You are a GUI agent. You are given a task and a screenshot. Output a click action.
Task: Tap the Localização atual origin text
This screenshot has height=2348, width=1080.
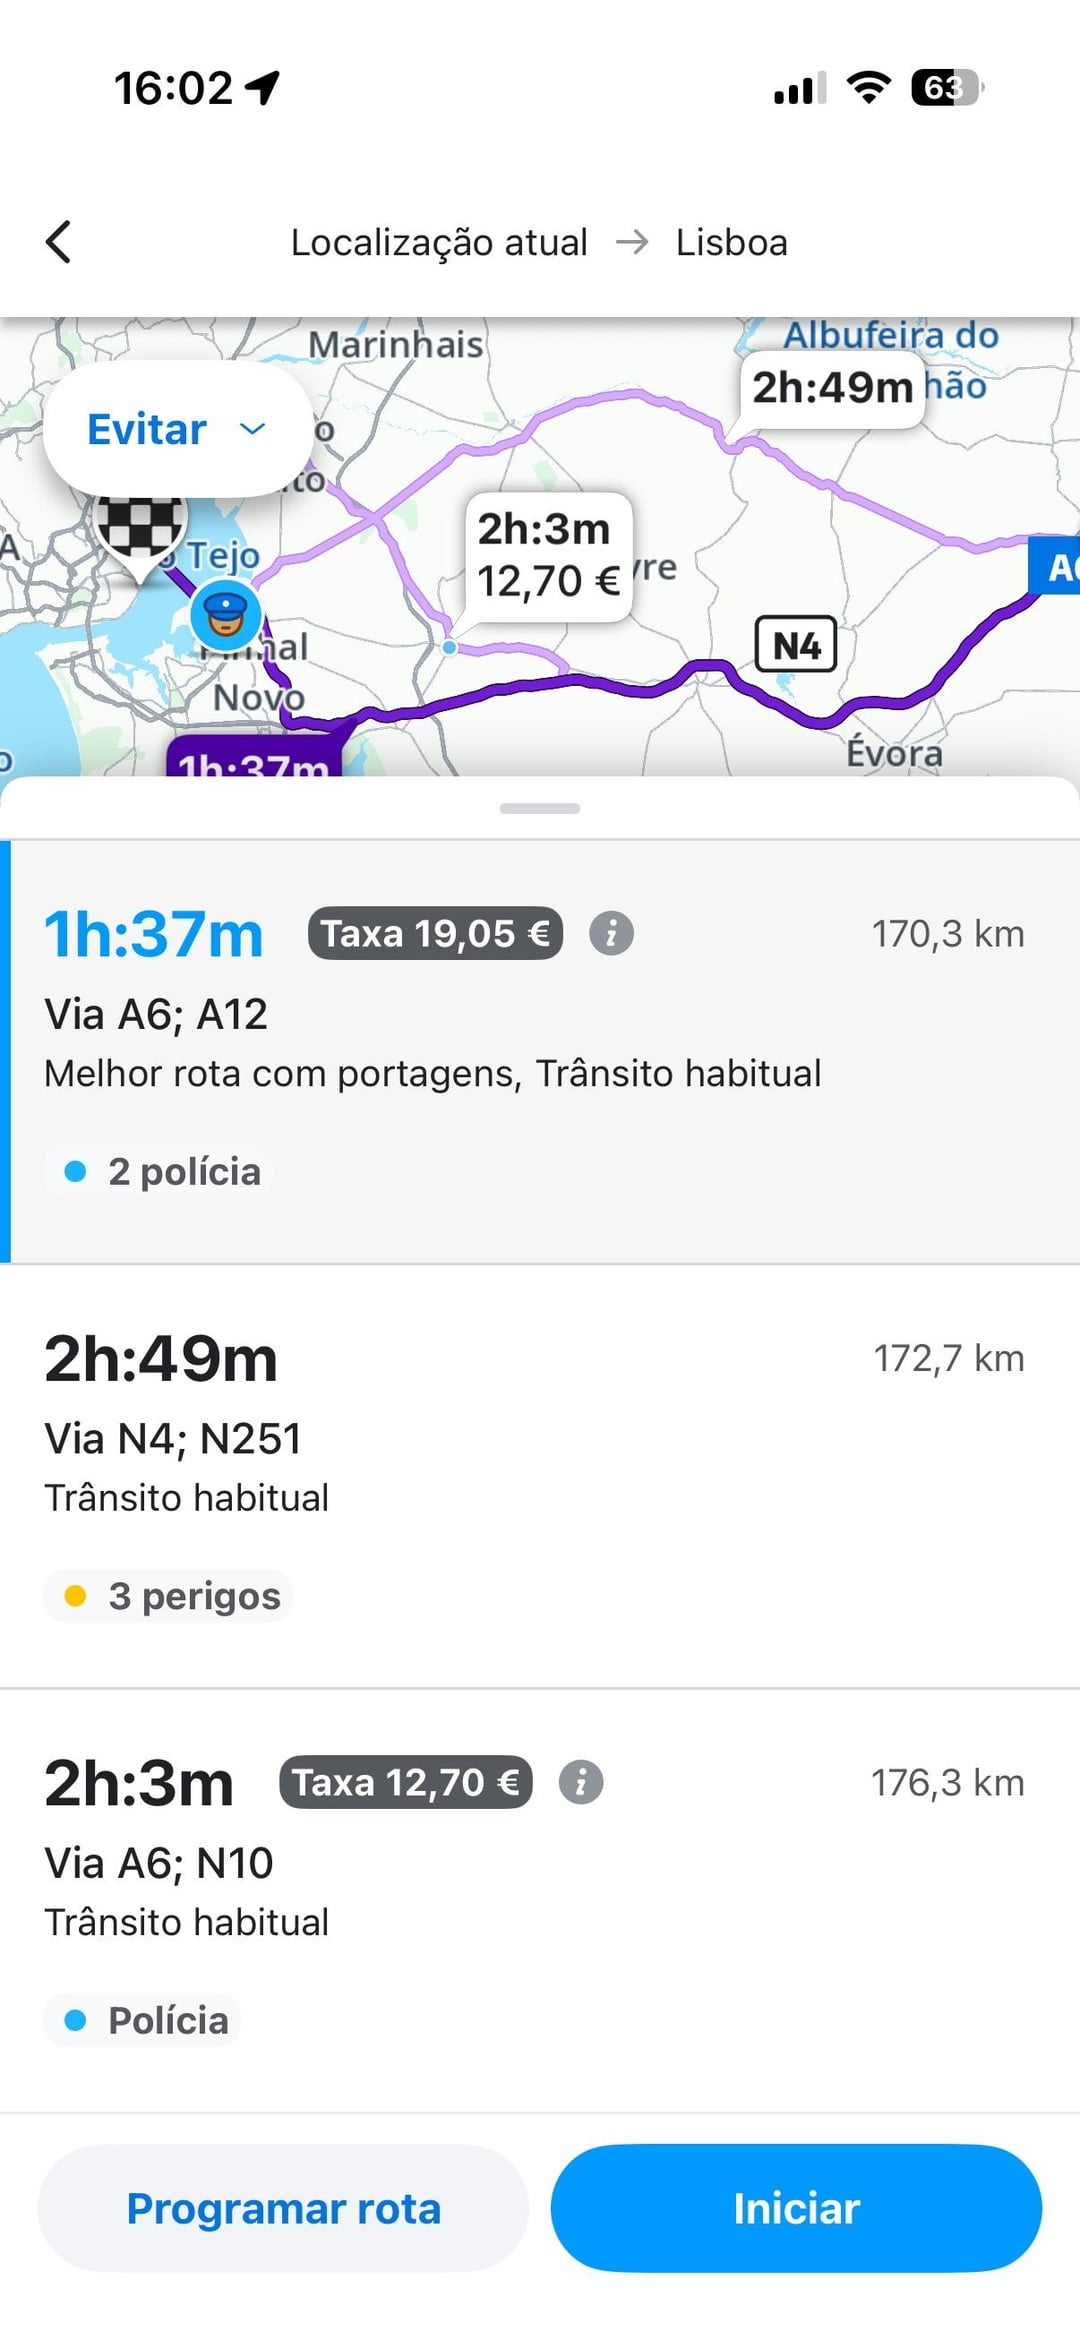tap(439, 243)
